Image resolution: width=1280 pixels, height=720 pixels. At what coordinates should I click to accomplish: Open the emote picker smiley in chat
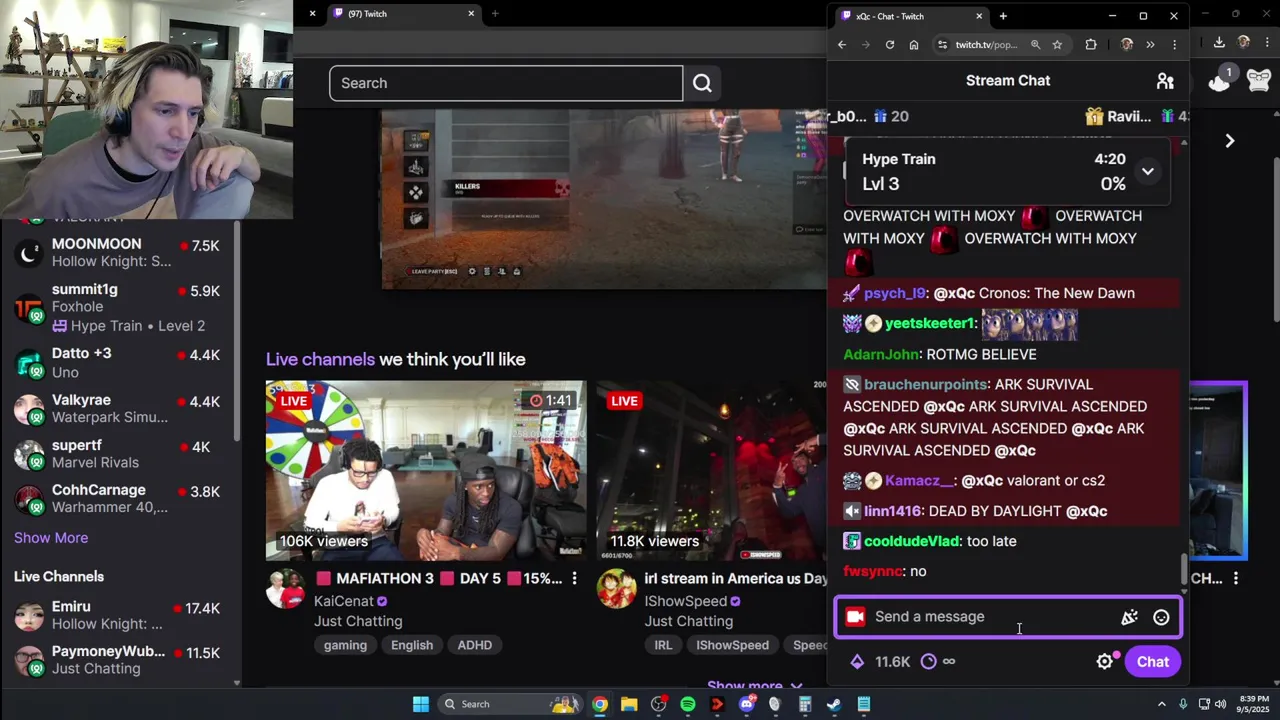pos(1161,617)
